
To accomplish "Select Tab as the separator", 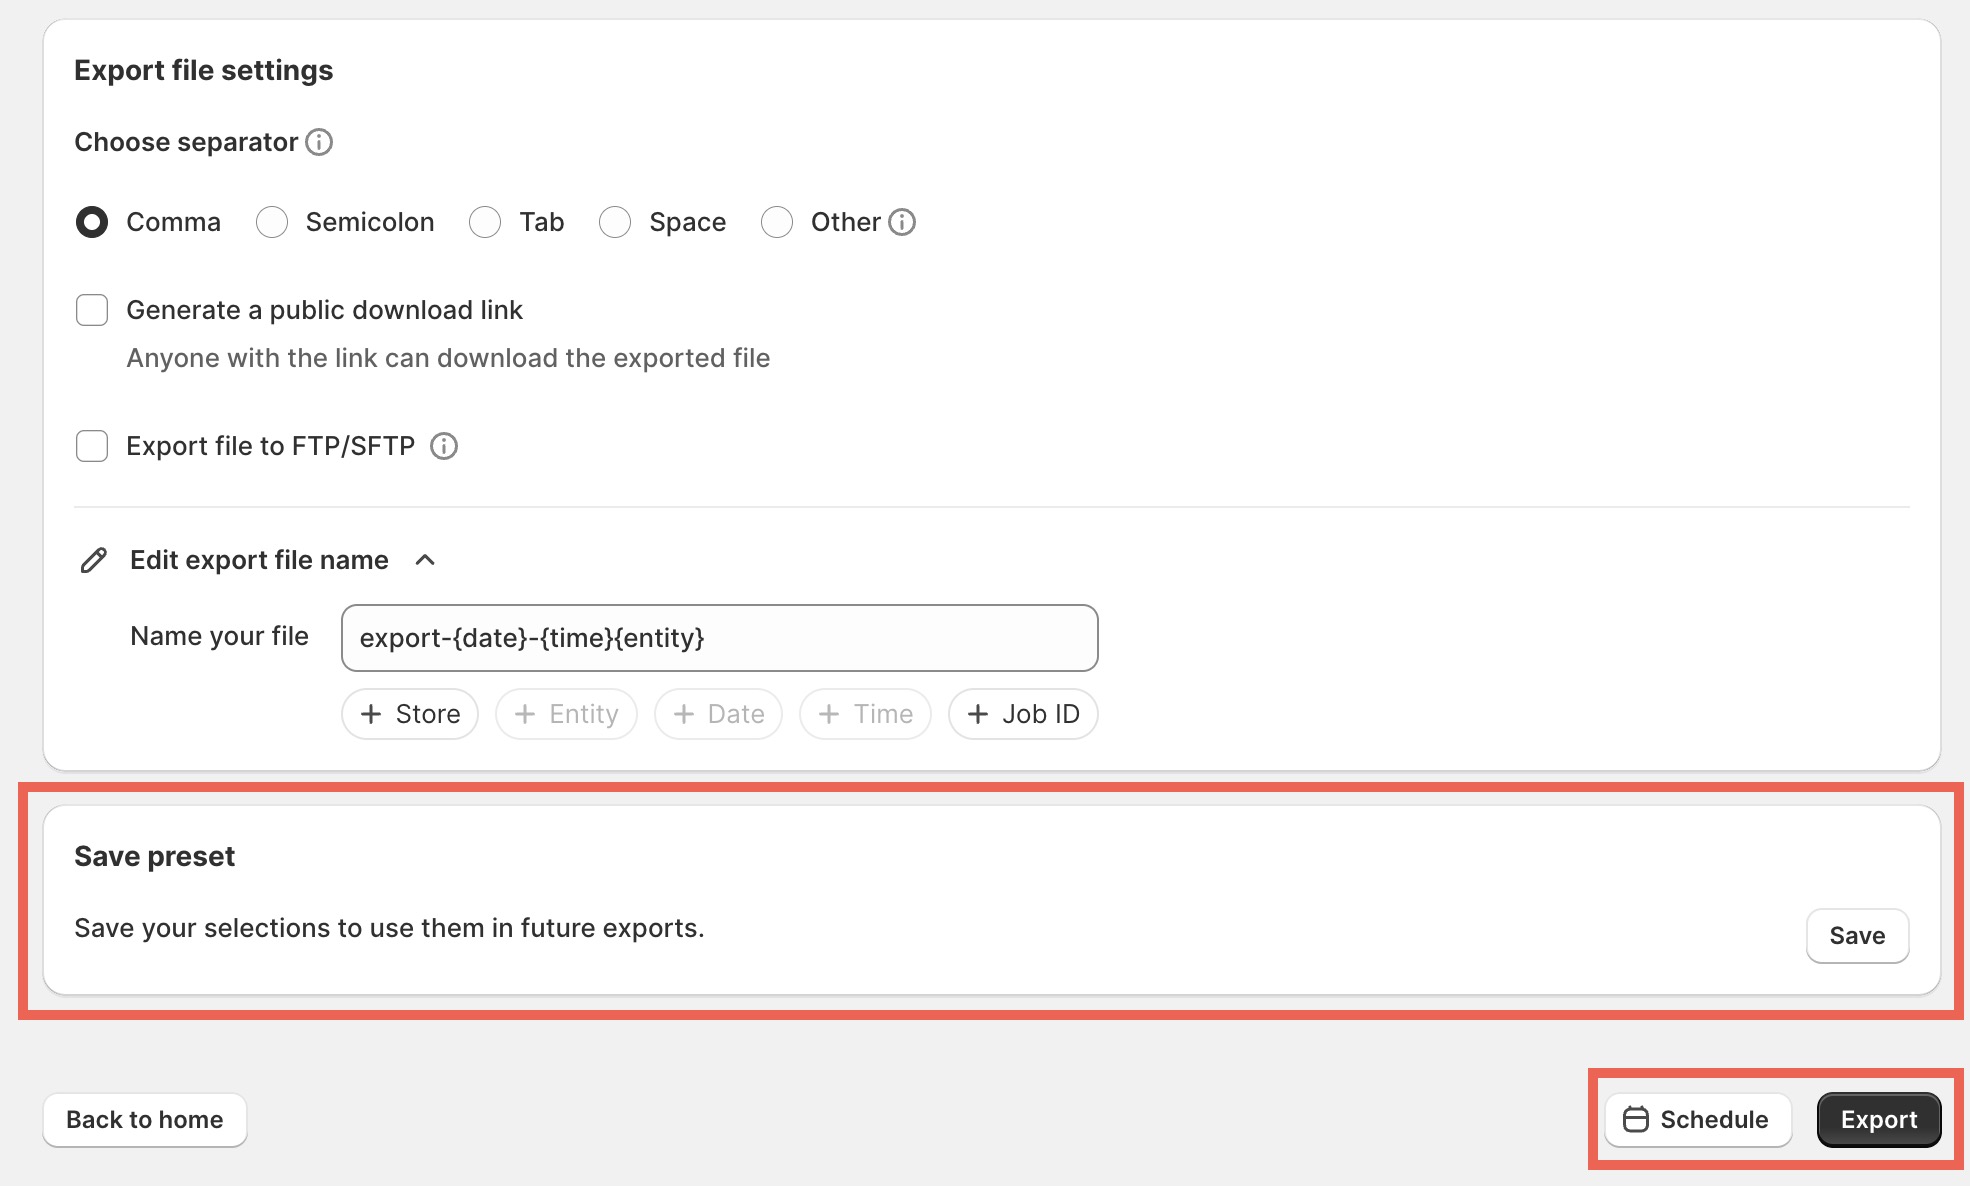I will click(485, 222).
